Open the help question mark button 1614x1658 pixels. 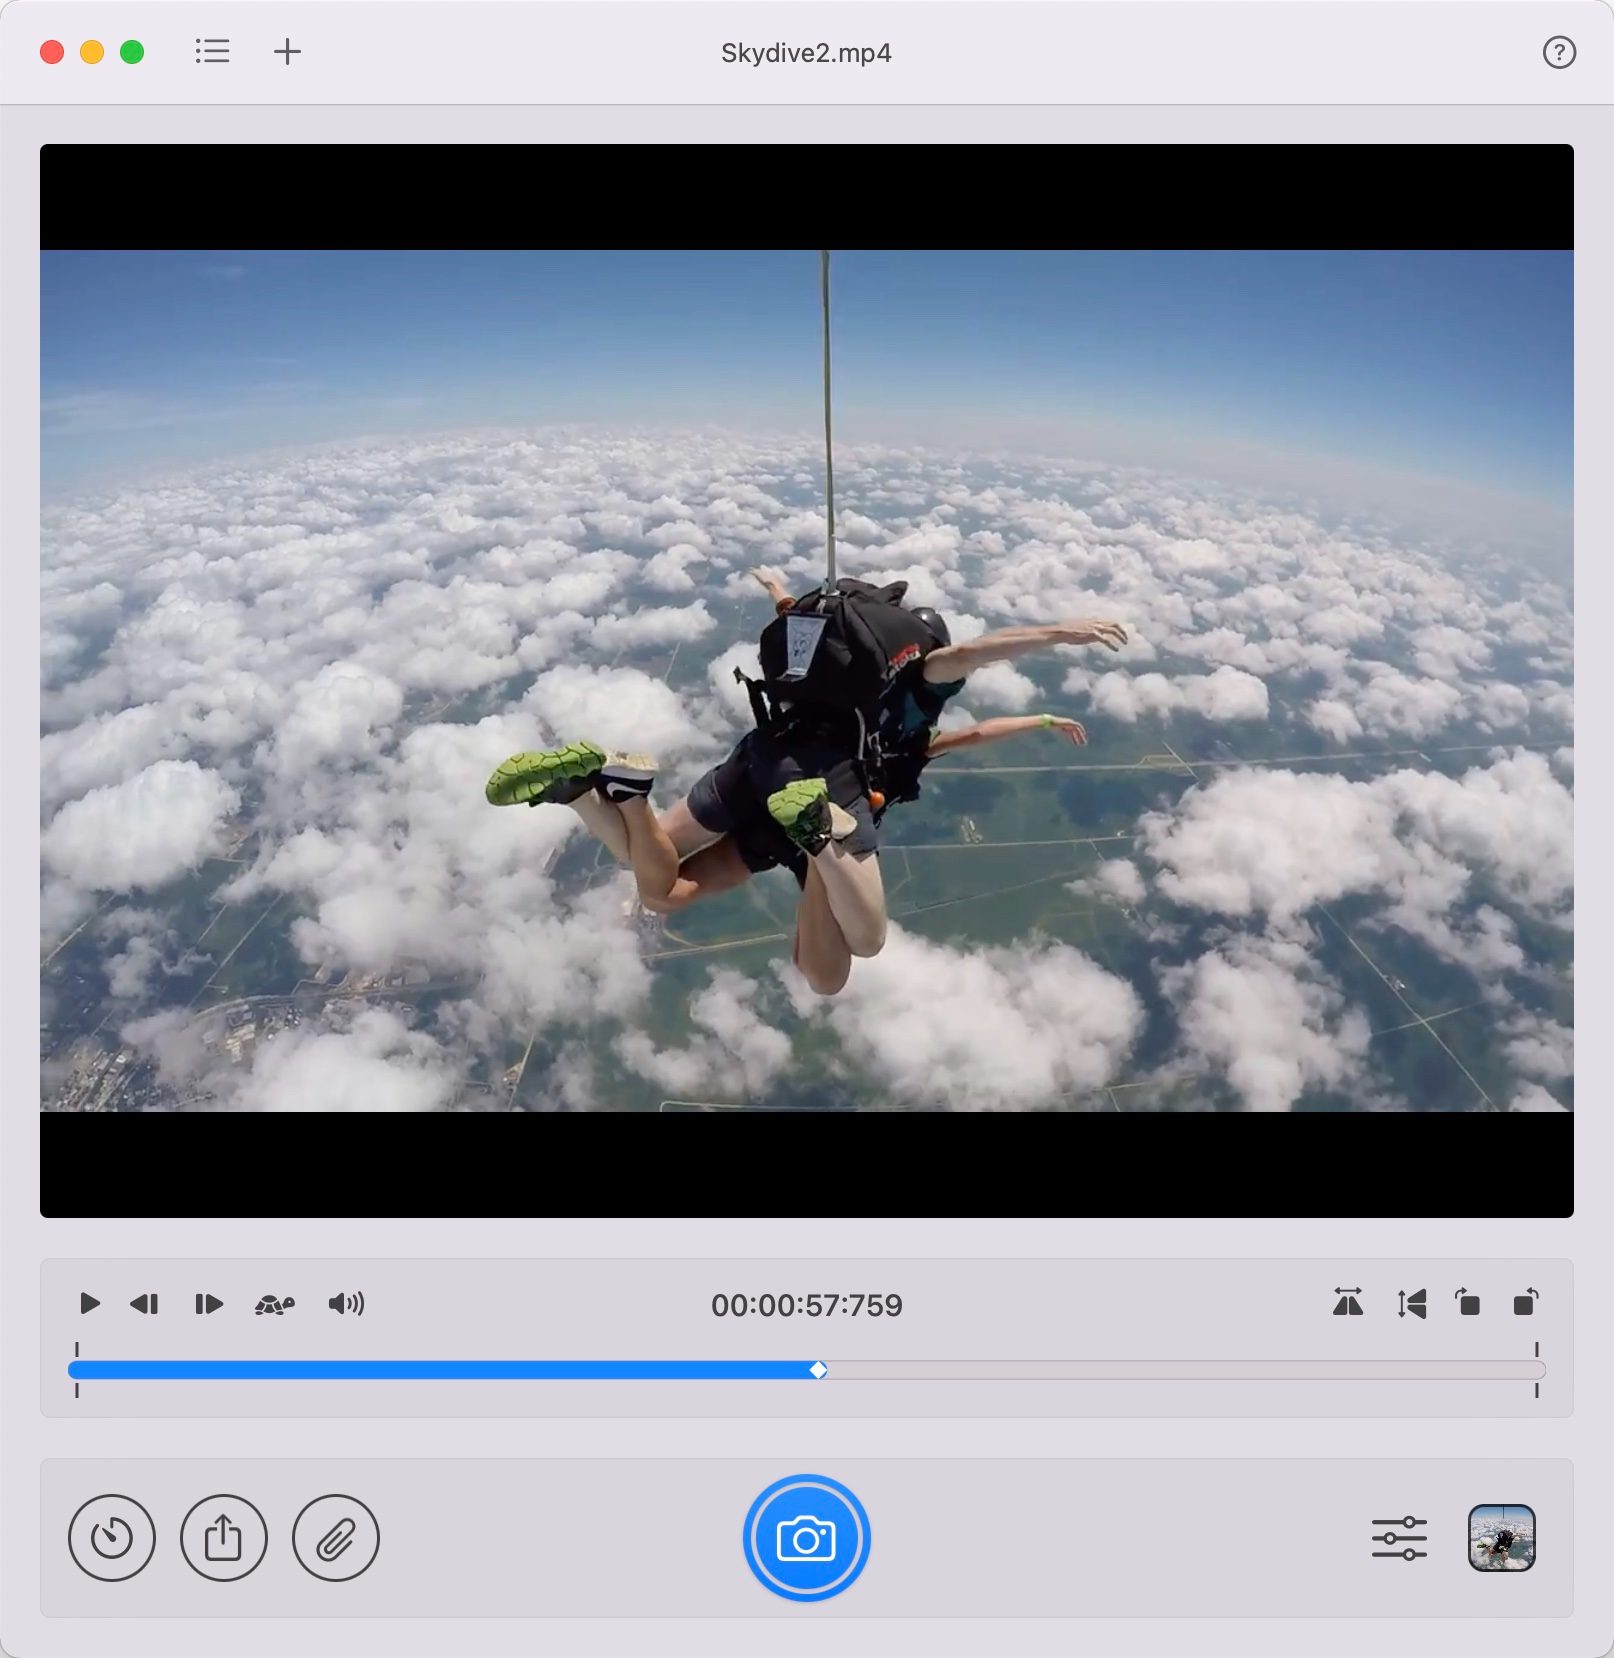click(1558, 52)
